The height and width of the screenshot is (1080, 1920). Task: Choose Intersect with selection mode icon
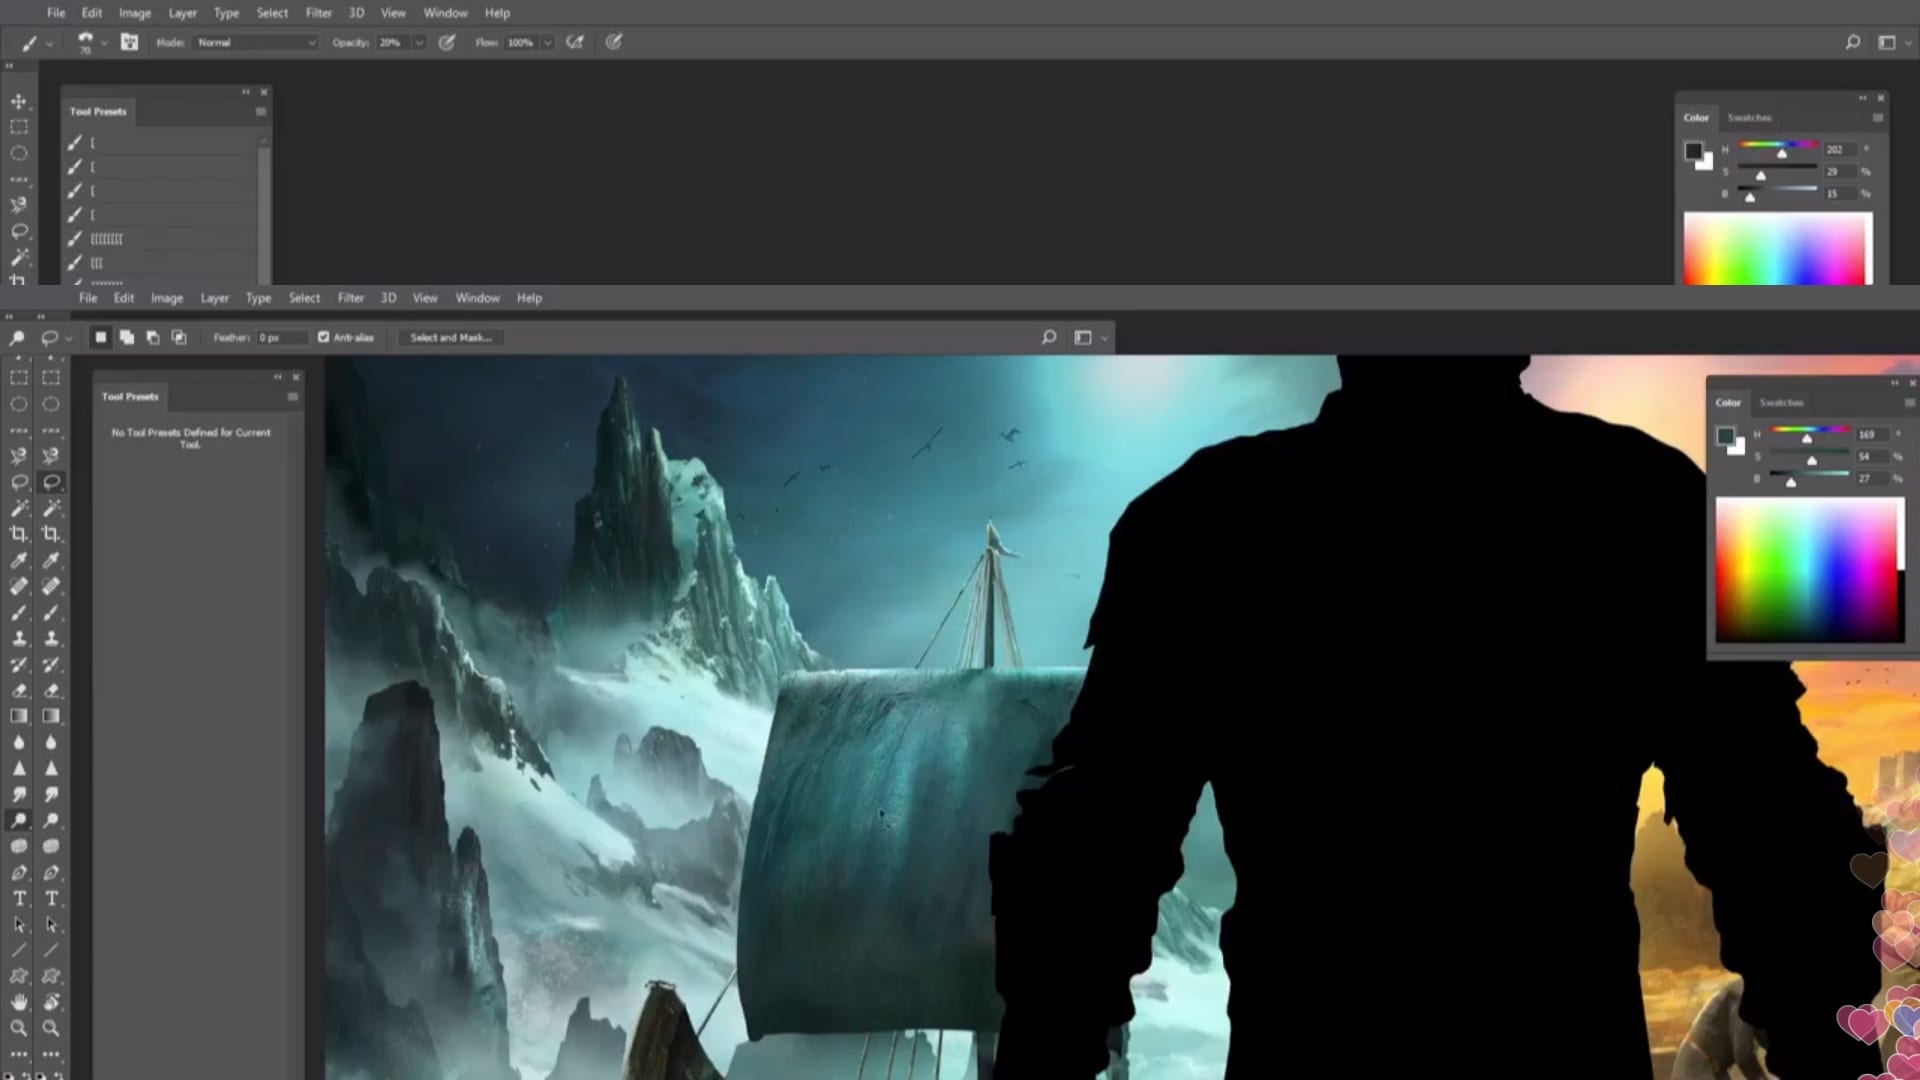coord(179,338)
